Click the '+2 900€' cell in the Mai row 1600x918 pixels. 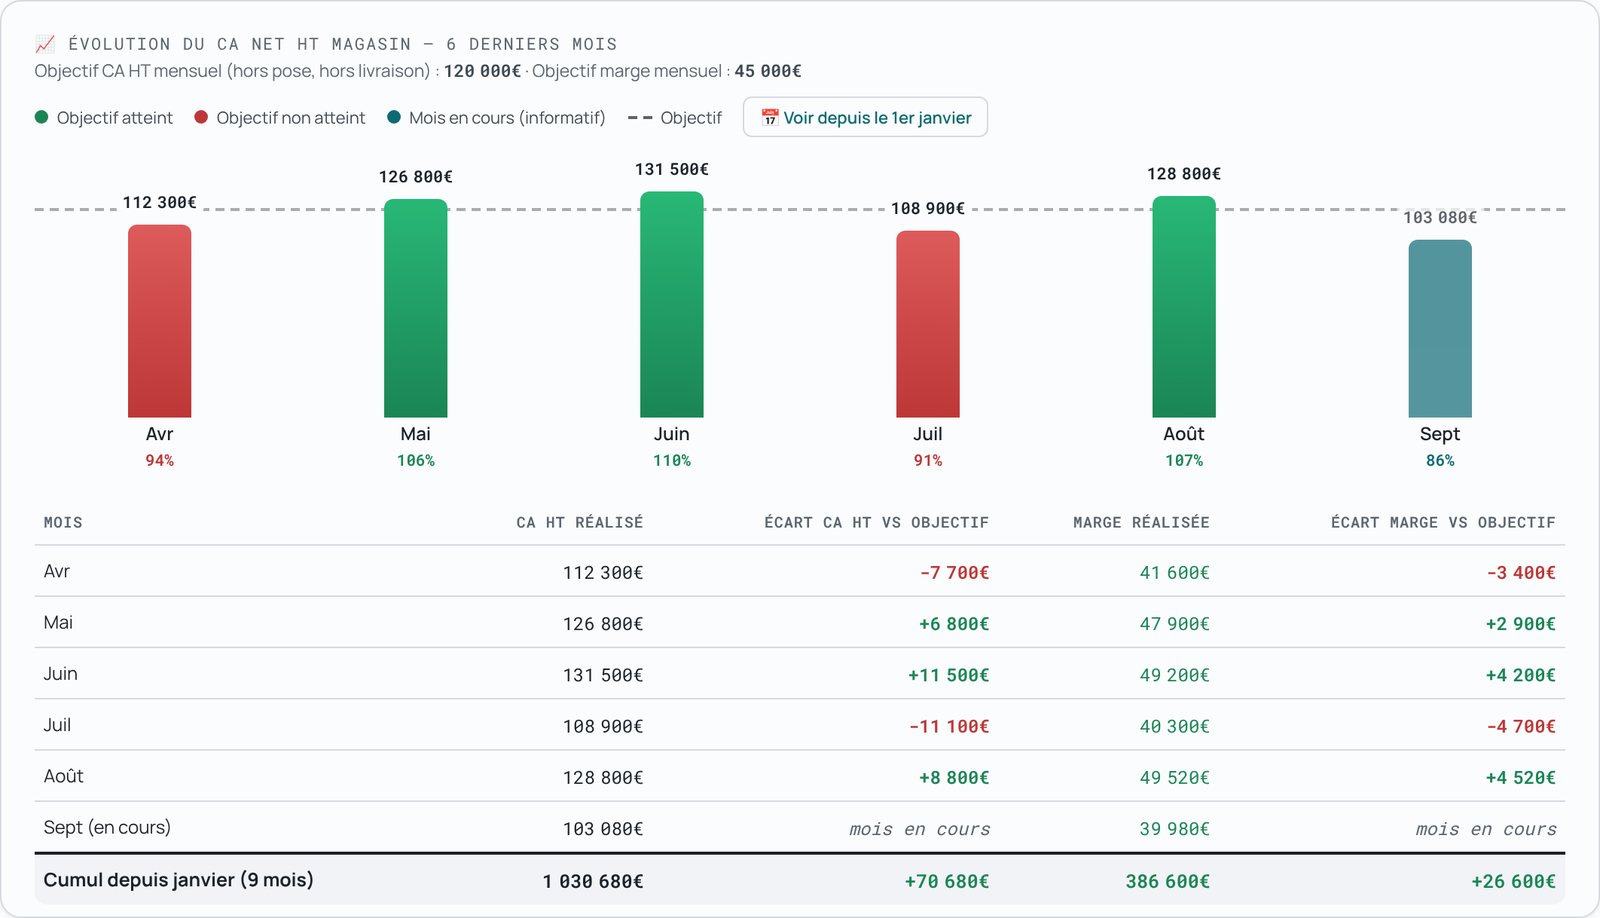(x=1521, y=624)
